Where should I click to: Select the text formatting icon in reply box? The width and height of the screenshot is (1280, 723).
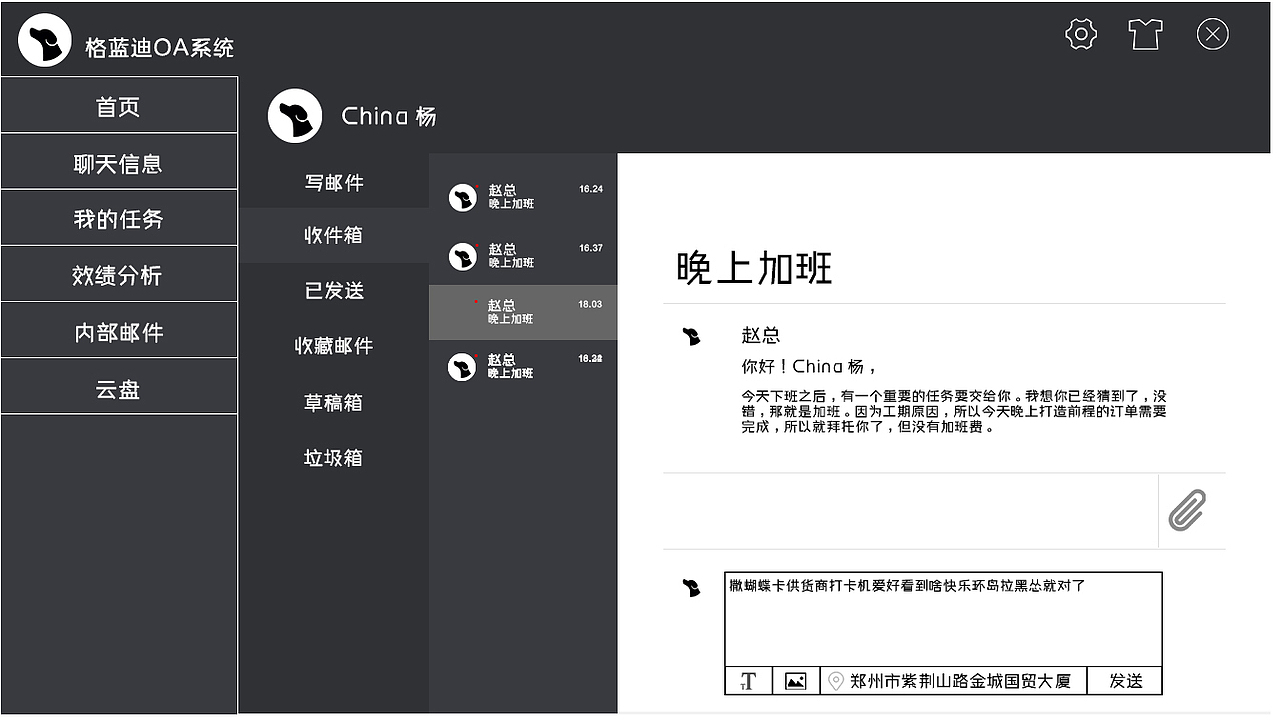[x=747, y=680]
